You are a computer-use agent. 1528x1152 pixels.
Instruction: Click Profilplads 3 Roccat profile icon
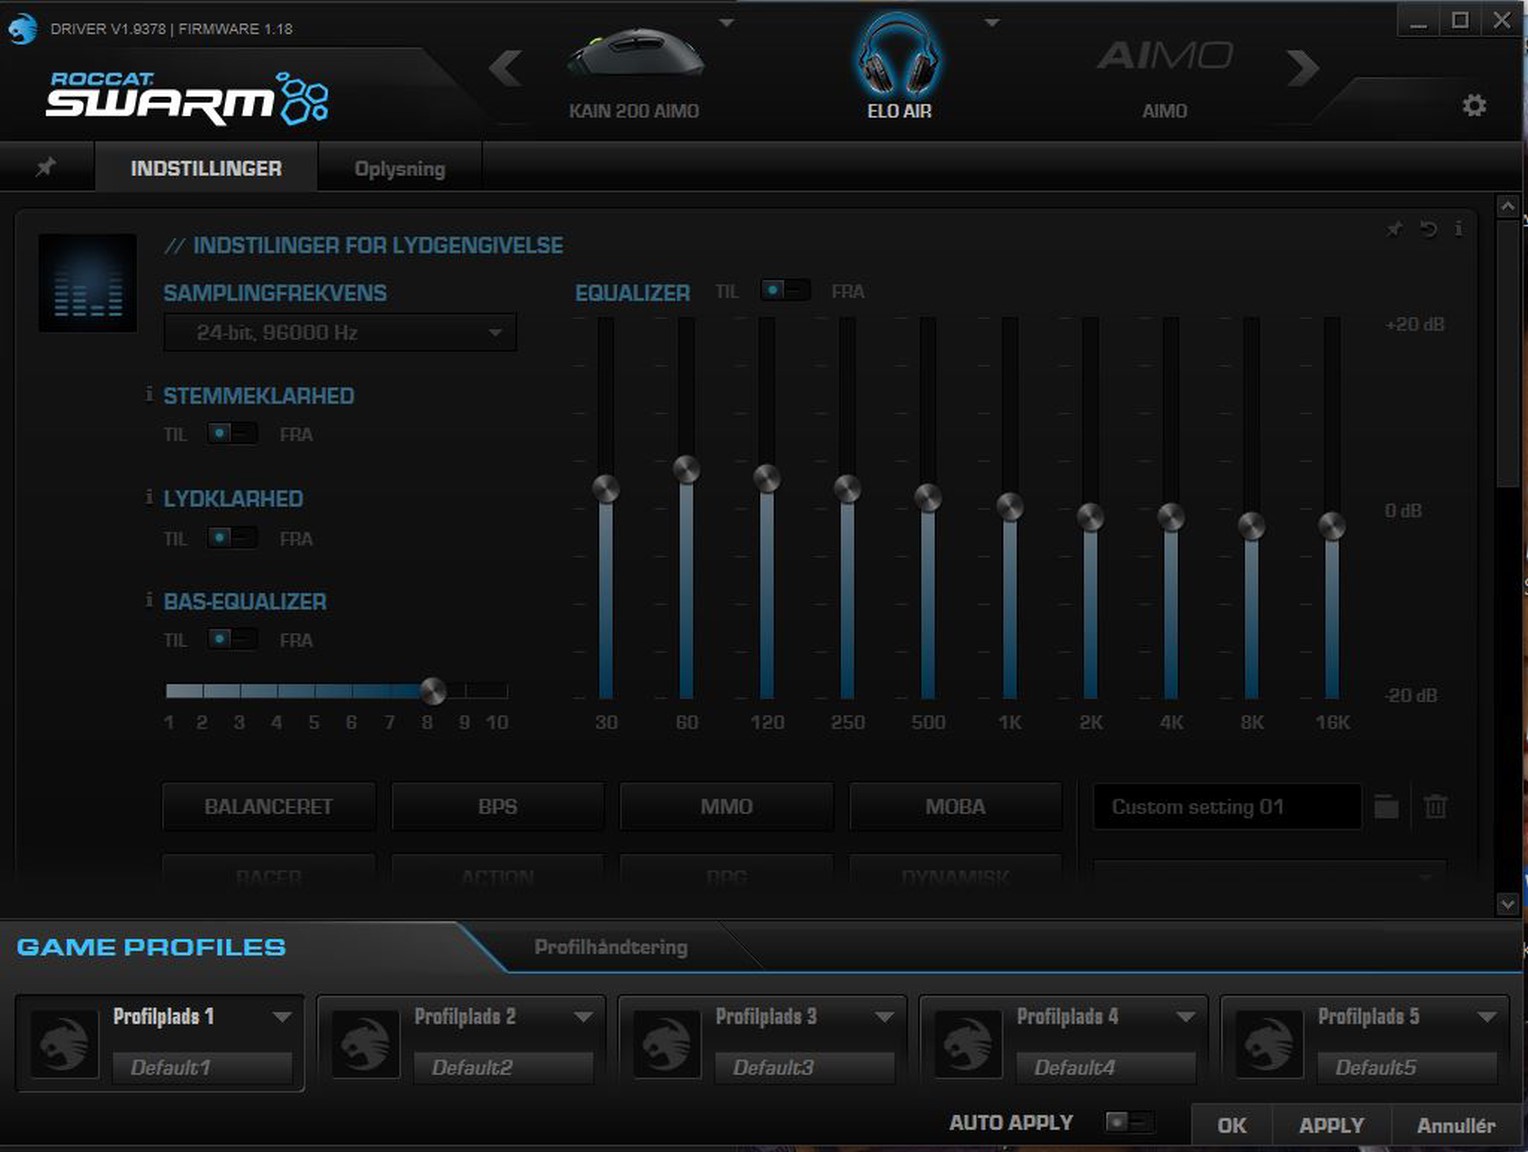tap(666, 1042)
